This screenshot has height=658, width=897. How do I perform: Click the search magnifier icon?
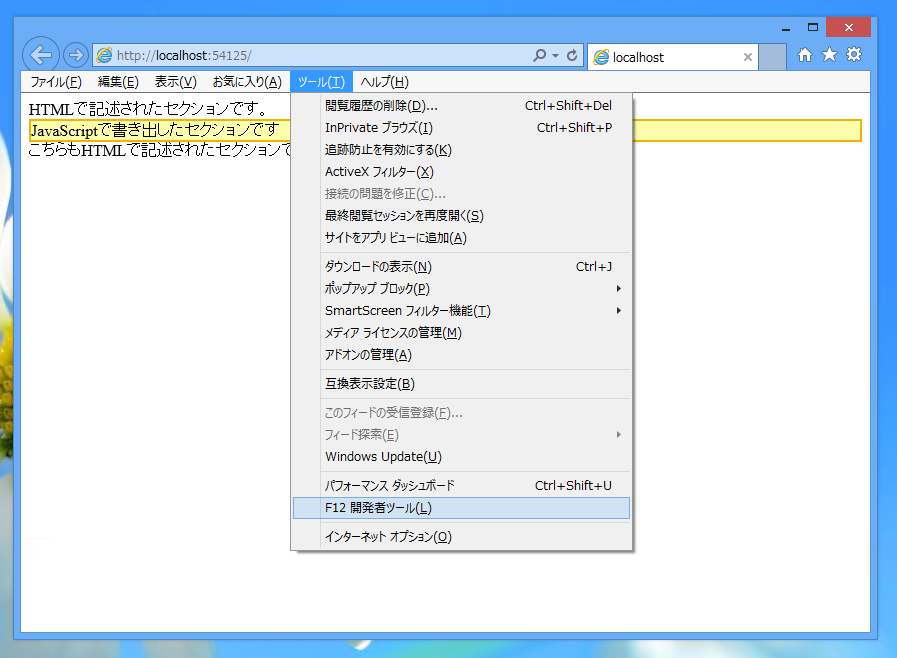(538, 56)
